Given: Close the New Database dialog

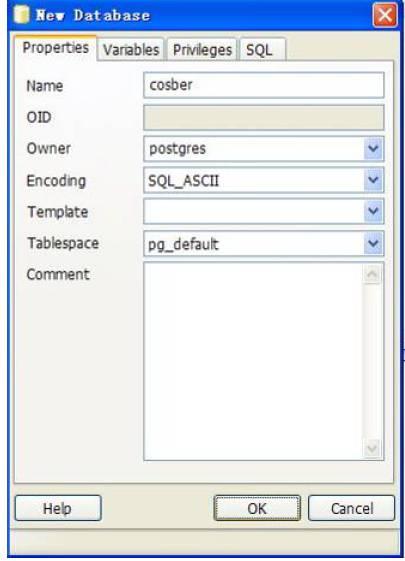Looking at the screenshot, I should 385,15.
